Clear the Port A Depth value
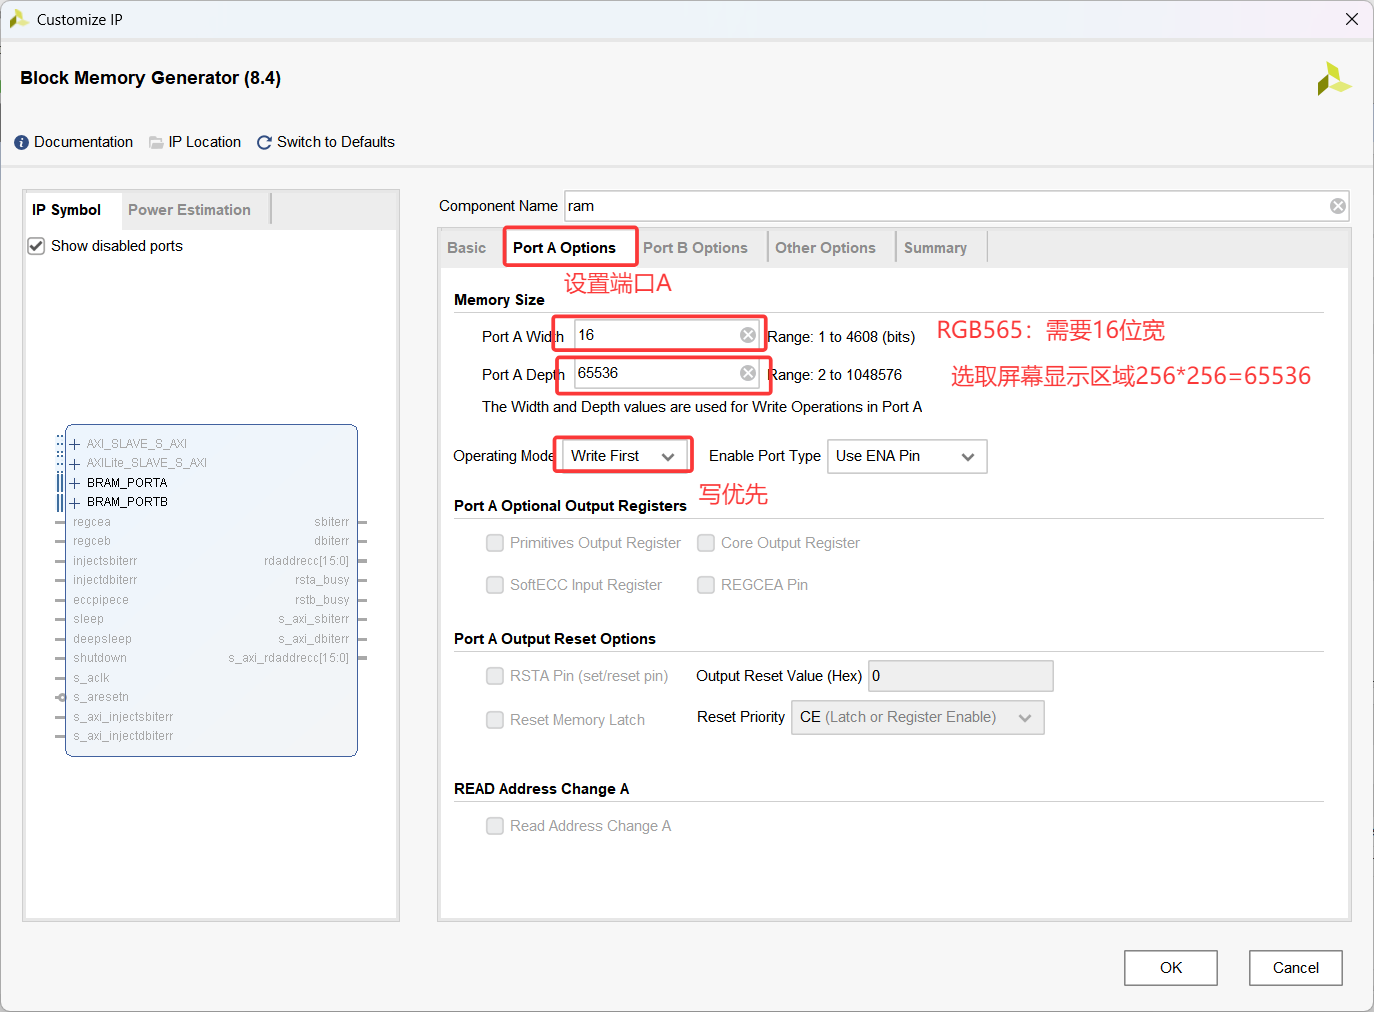The height and width of the screenshot is (1012, 1374). [747, 373]
